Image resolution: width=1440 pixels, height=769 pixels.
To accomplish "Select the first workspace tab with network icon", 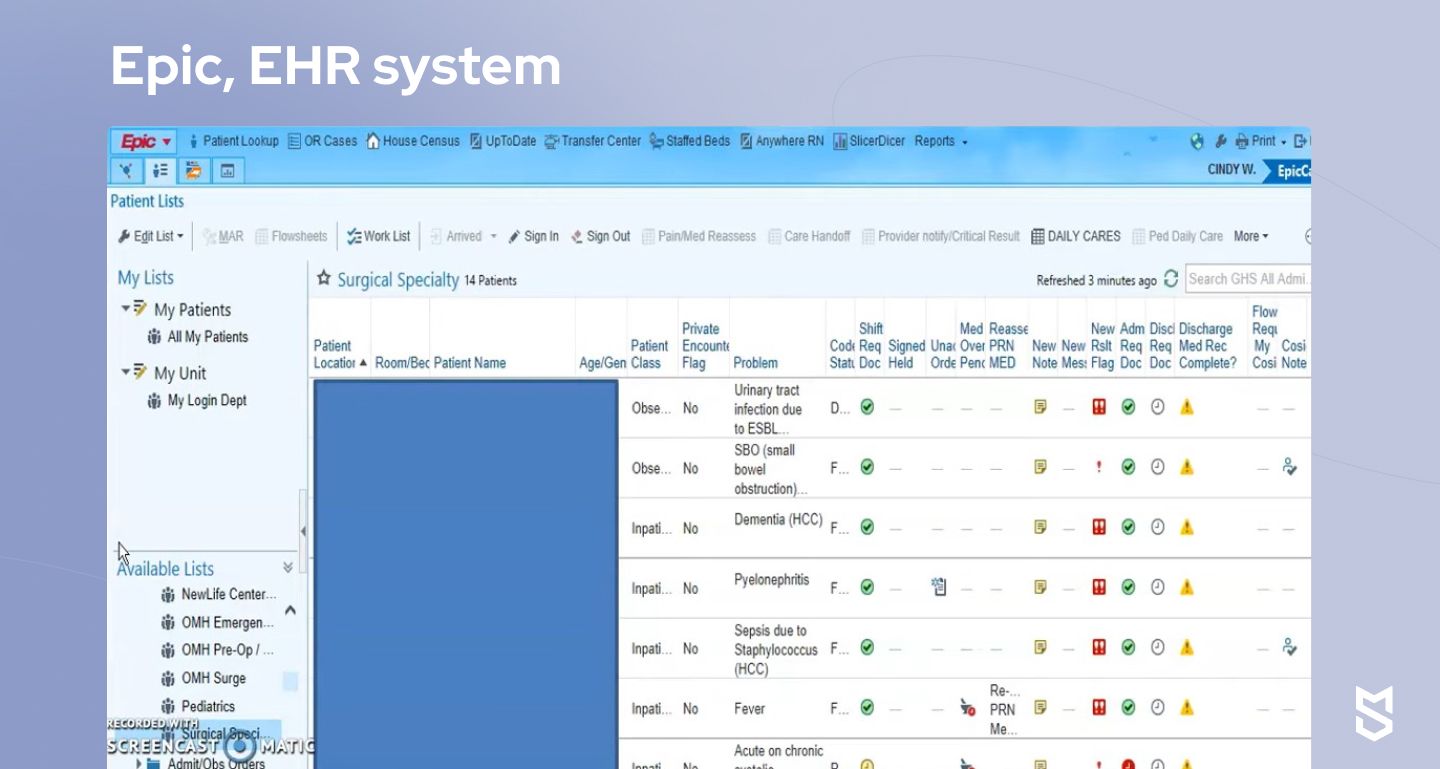I will (127, 170).
